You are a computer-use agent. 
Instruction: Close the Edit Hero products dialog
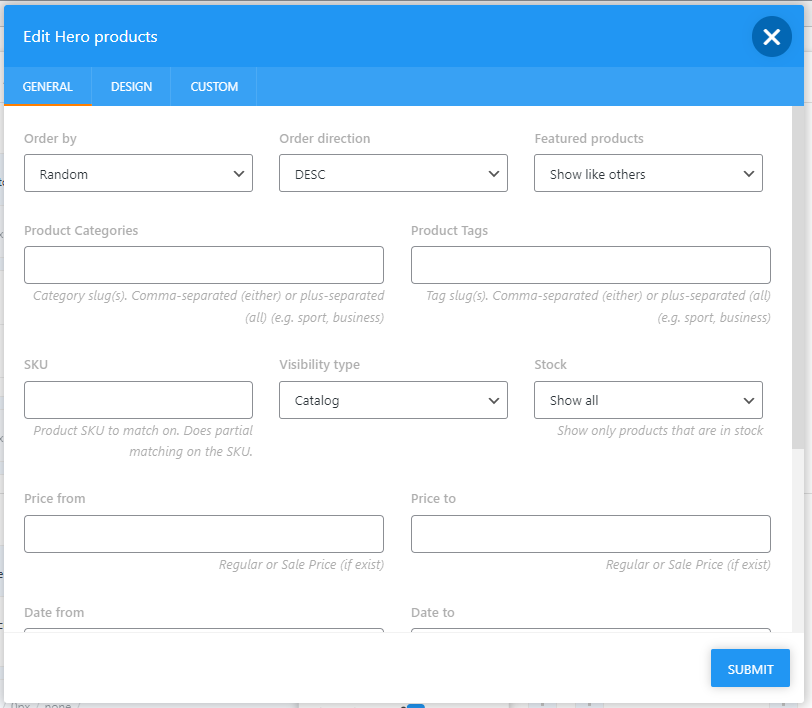coord(771,37)
